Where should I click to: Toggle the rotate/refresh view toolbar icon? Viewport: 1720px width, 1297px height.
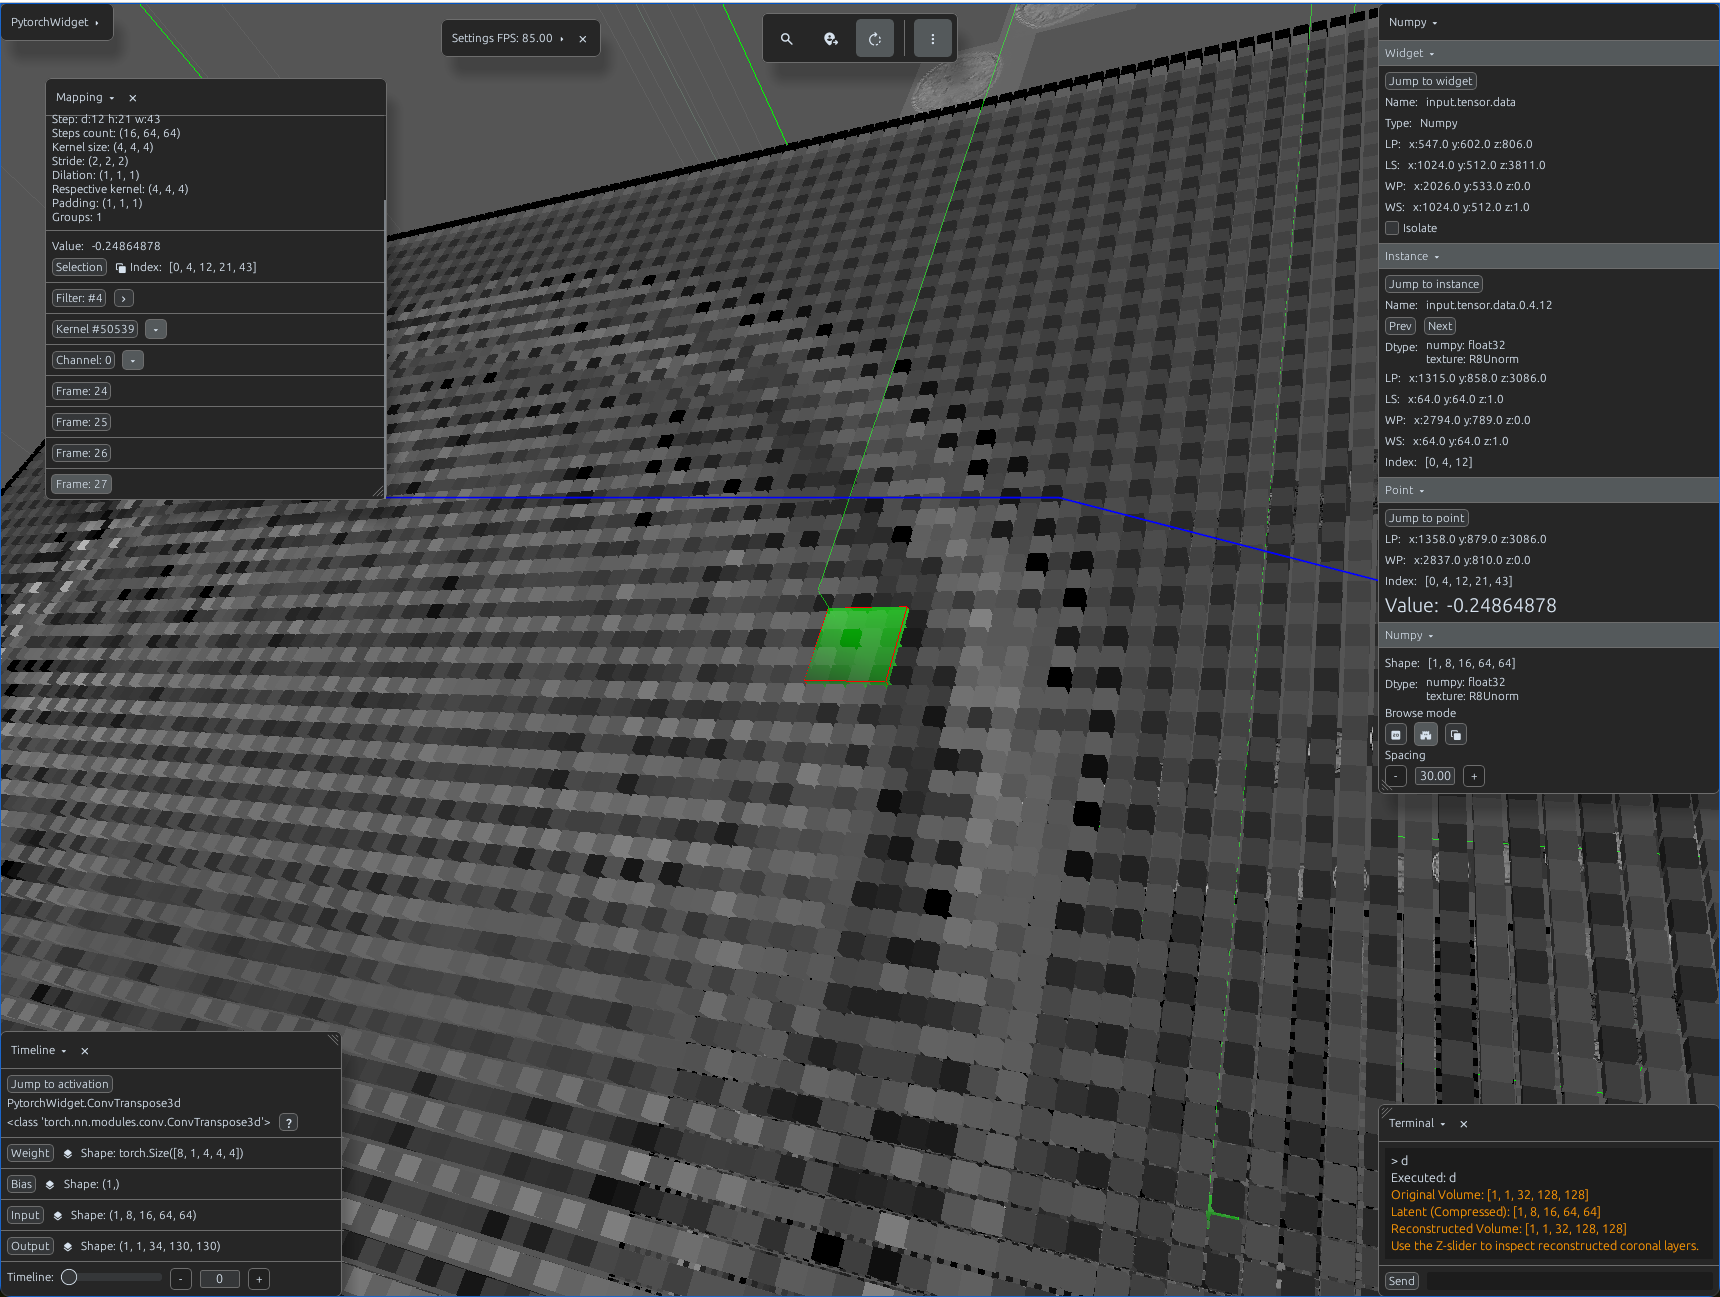click(875, 39)
